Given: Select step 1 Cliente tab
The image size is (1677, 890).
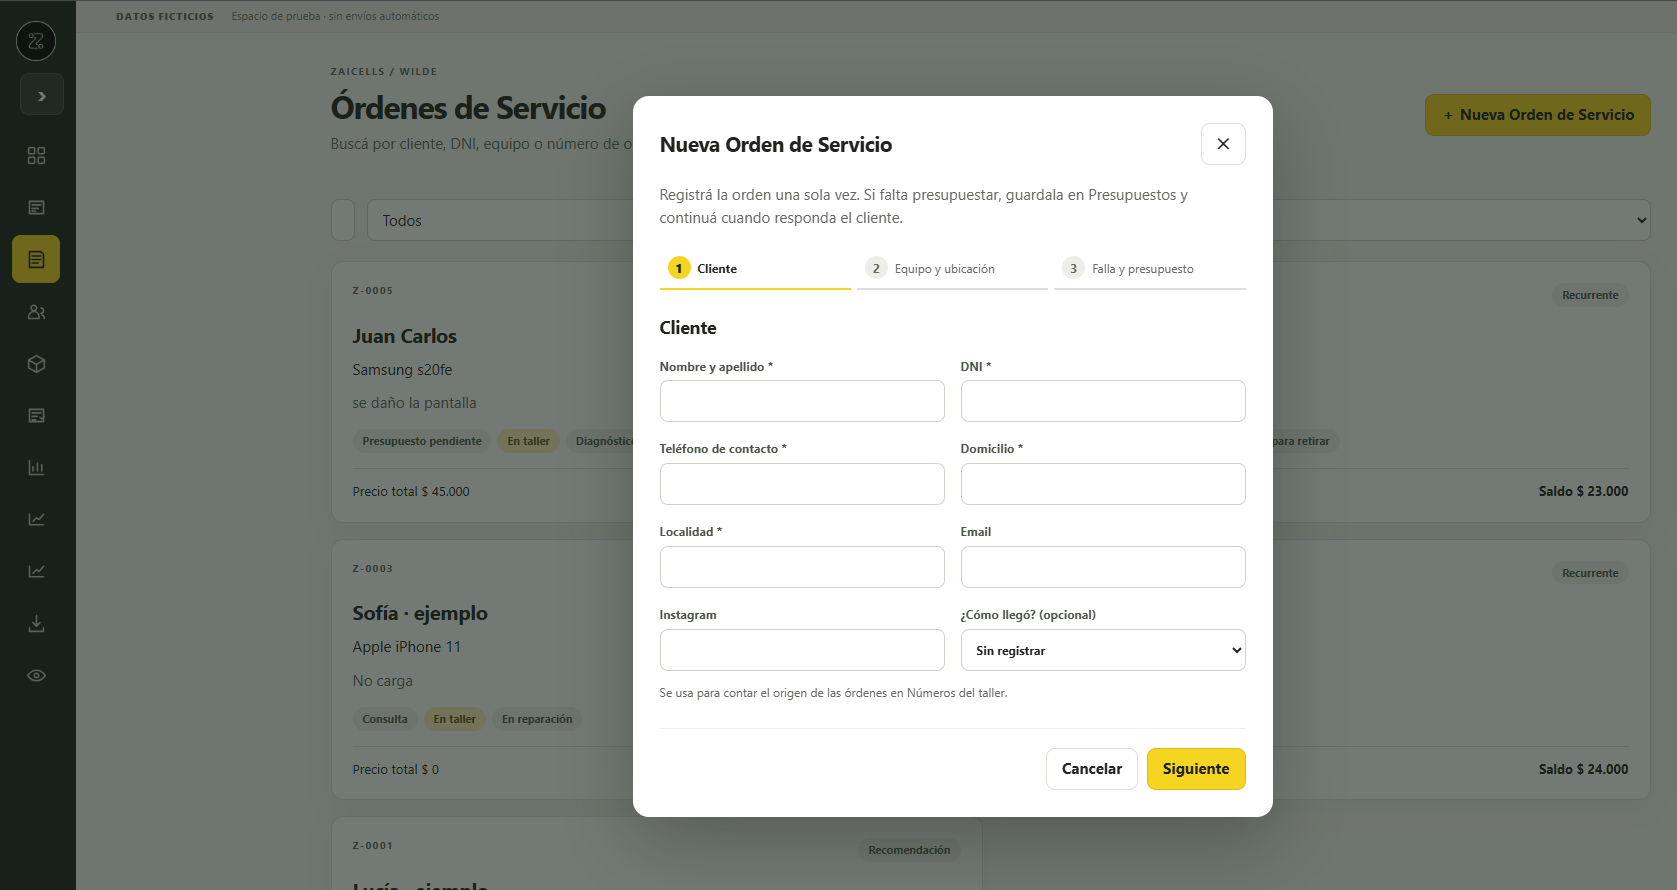Looking at the screenshot, I should coord(755,269).
